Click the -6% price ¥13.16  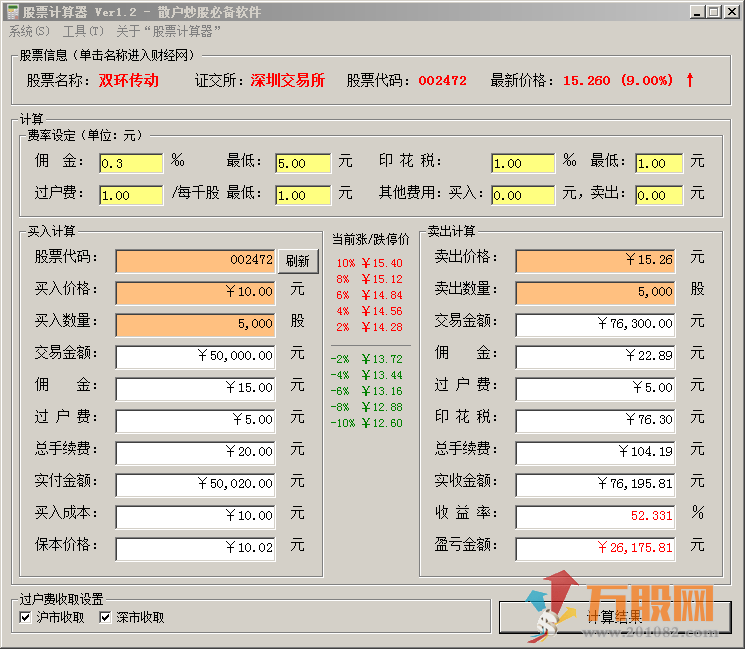(382, 391)
